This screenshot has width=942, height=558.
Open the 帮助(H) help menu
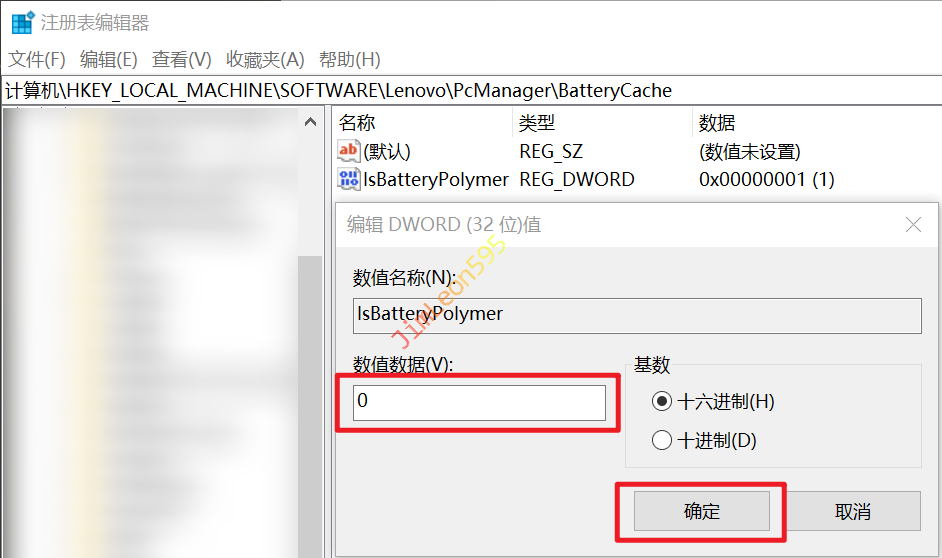350,60
